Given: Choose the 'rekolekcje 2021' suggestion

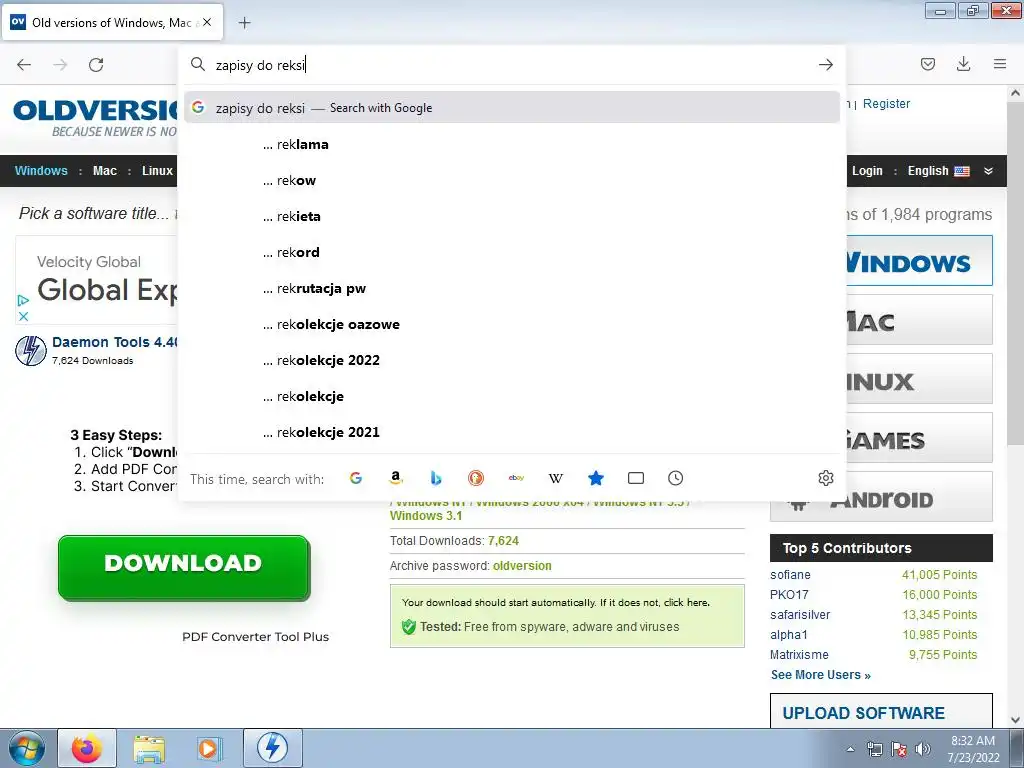Looking at the screenshot, I should [x=512, y=432].
